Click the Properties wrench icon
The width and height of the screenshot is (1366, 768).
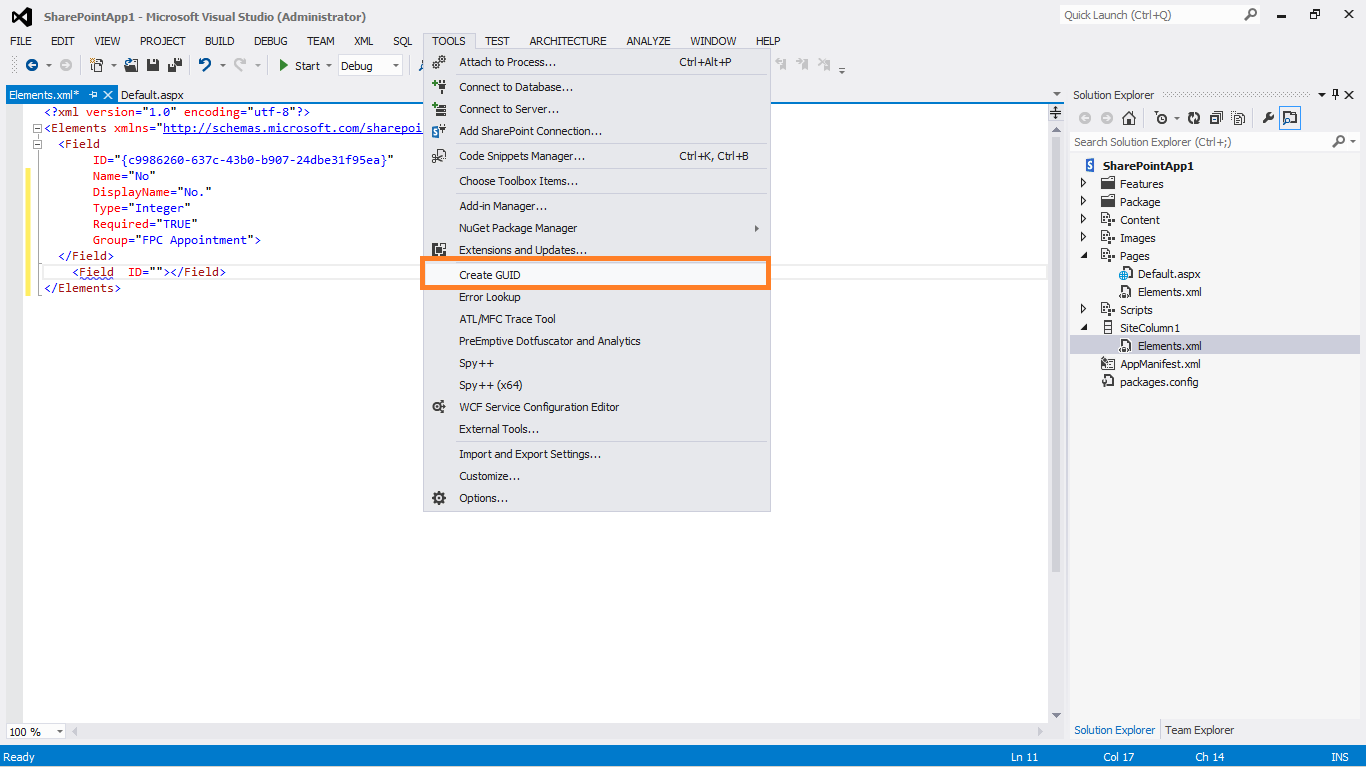point(1268,118)
